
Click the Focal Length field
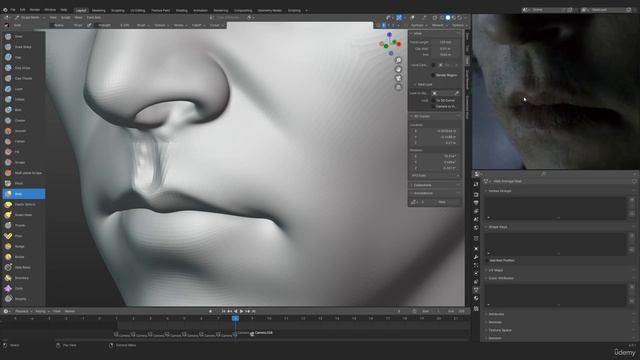tap(445, 42)
